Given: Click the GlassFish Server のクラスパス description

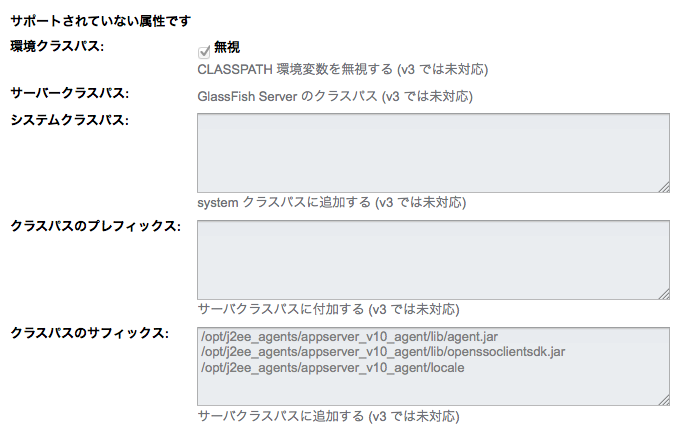Looking at the screenshot, I should click(x=335, y=97).
